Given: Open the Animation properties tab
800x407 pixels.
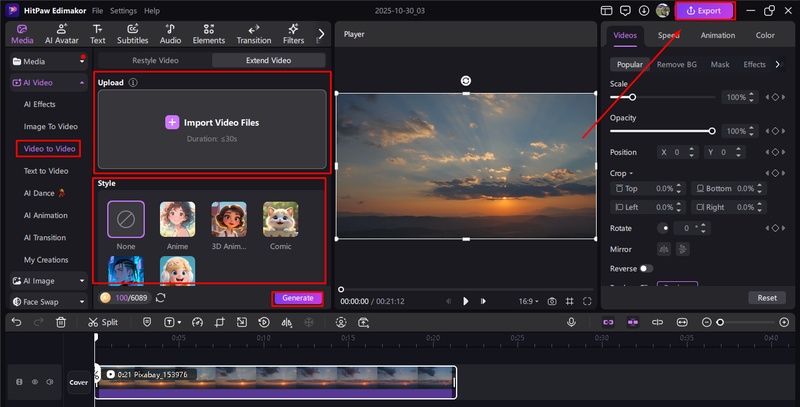Looking at the screenshot, I should pos(718,35).
